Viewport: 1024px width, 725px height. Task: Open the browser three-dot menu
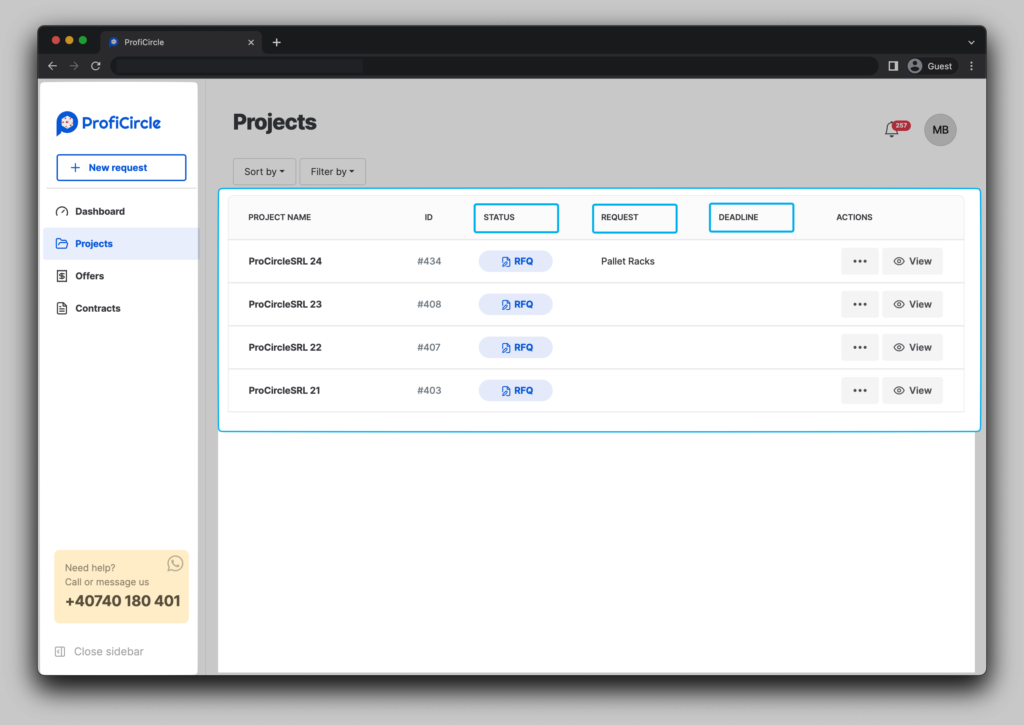972,66
